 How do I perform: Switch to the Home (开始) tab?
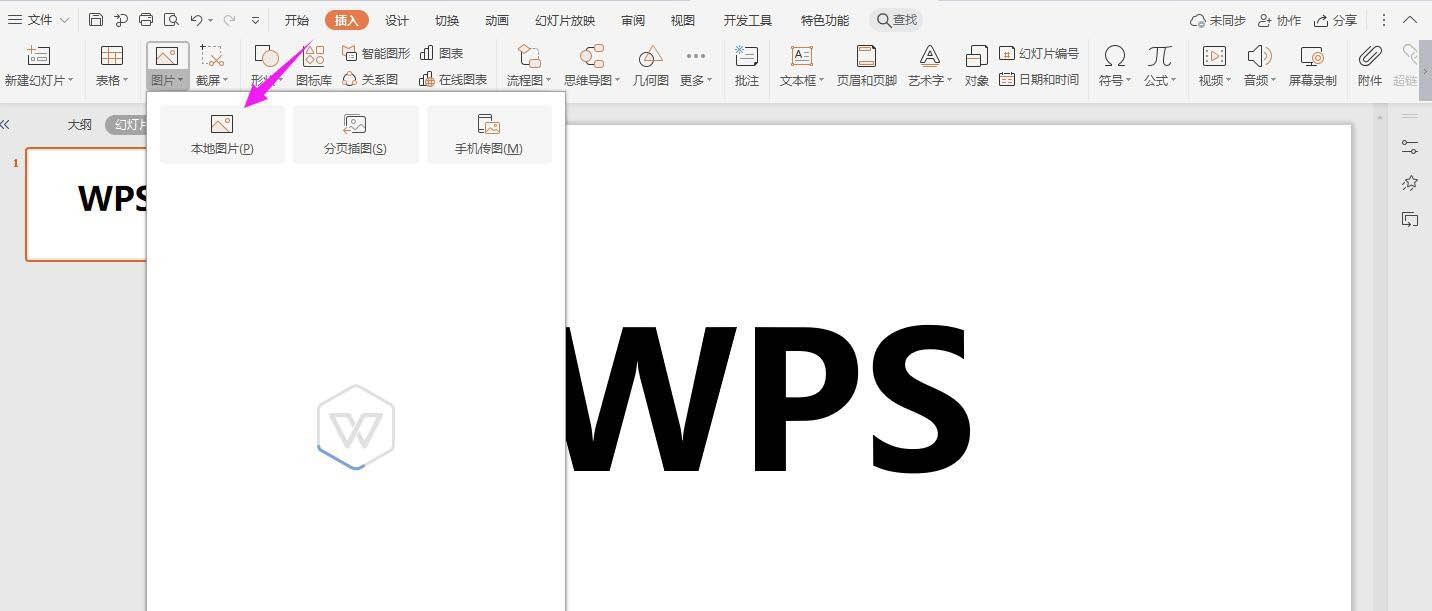click(297, 20)
